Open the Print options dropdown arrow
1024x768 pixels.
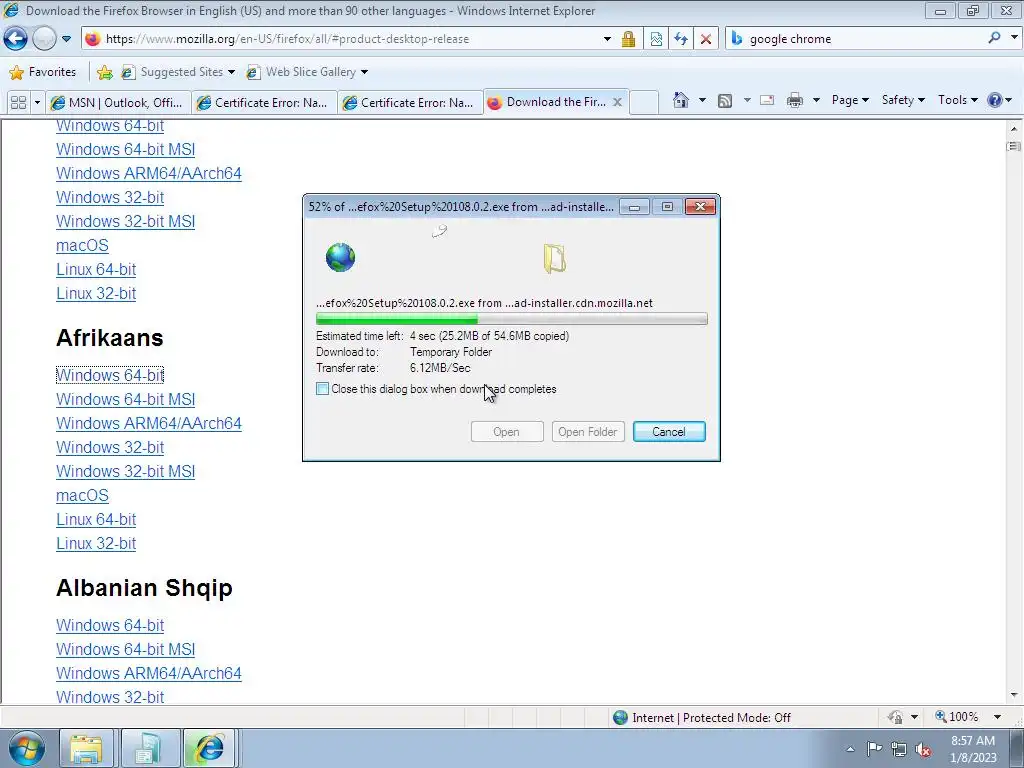point(816,101)
